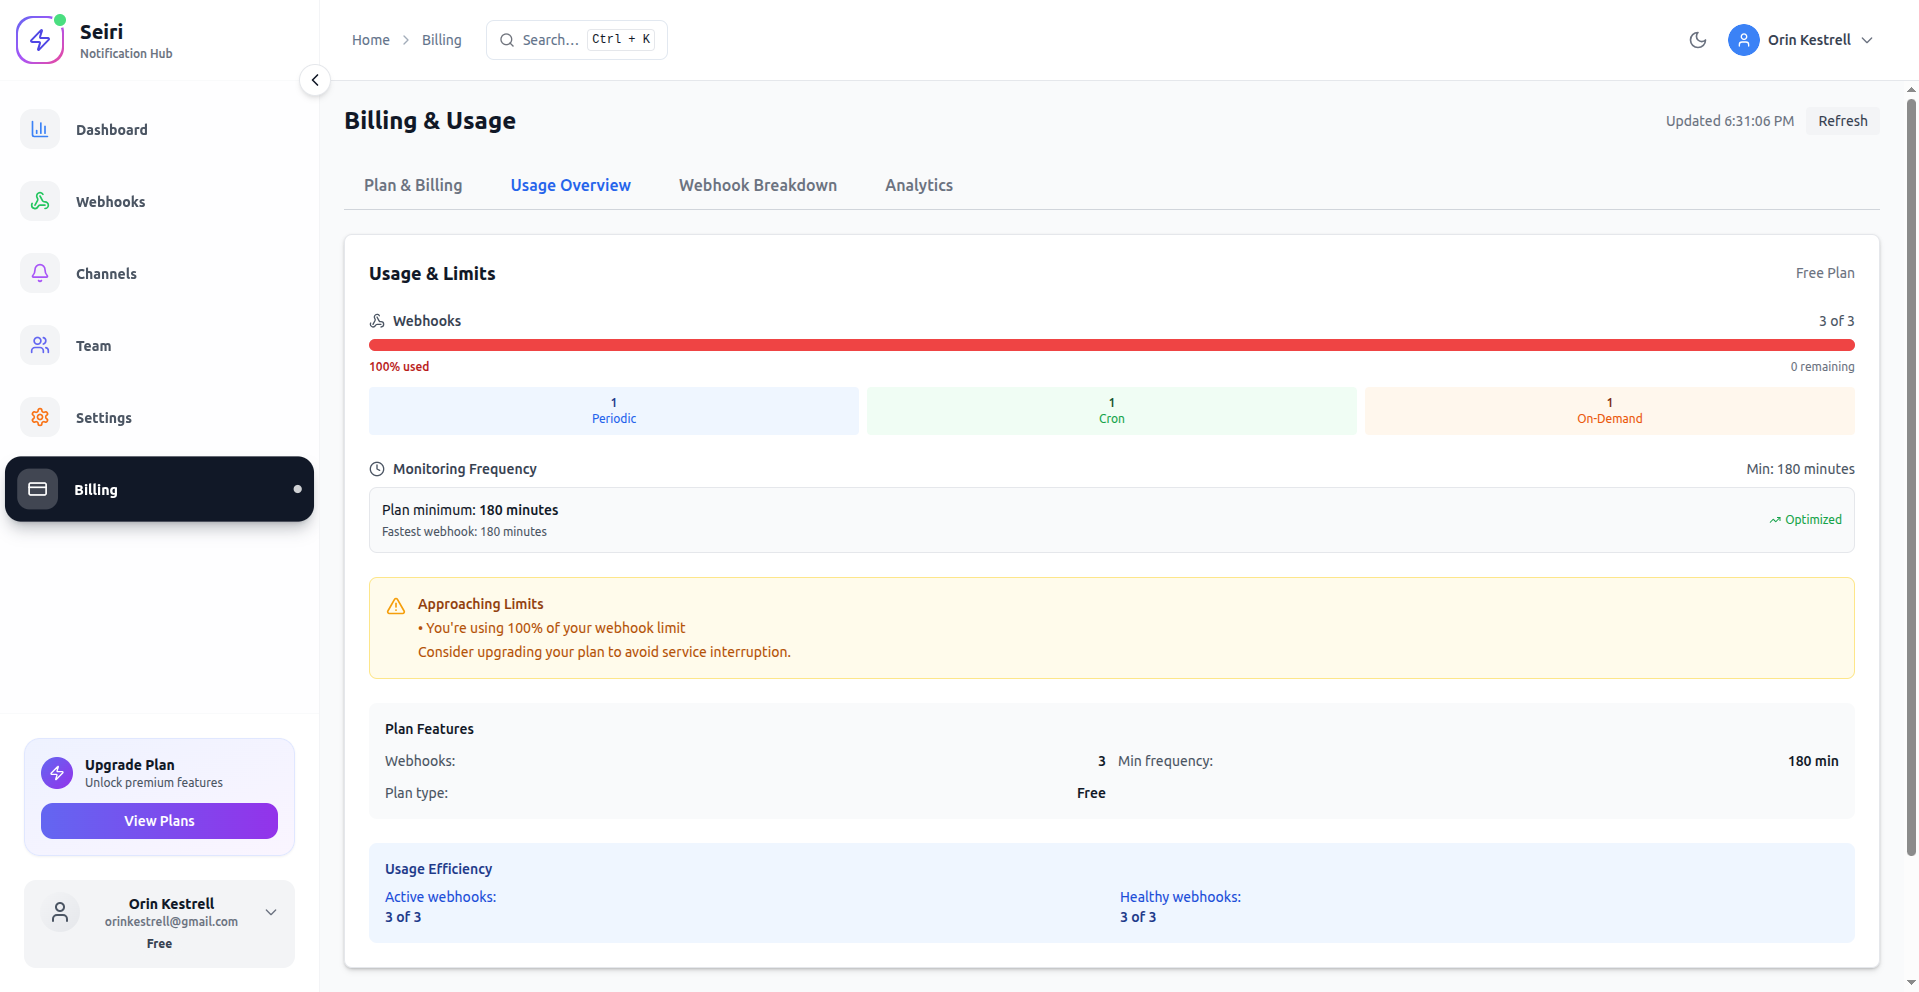Click the Upgrade Plan lightning badge

tap(56, 772)
